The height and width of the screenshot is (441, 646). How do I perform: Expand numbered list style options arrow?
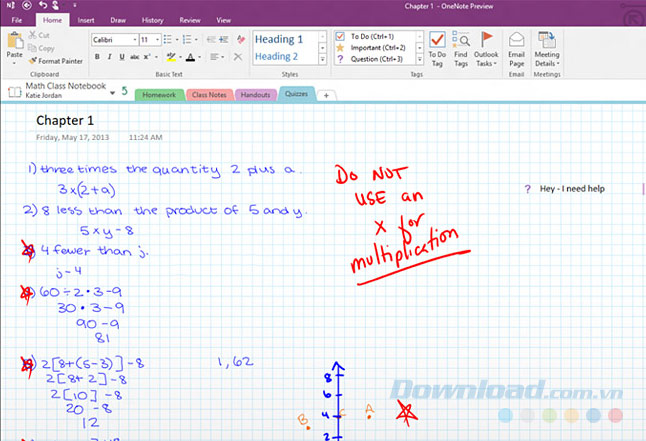(x=197, y=40)
